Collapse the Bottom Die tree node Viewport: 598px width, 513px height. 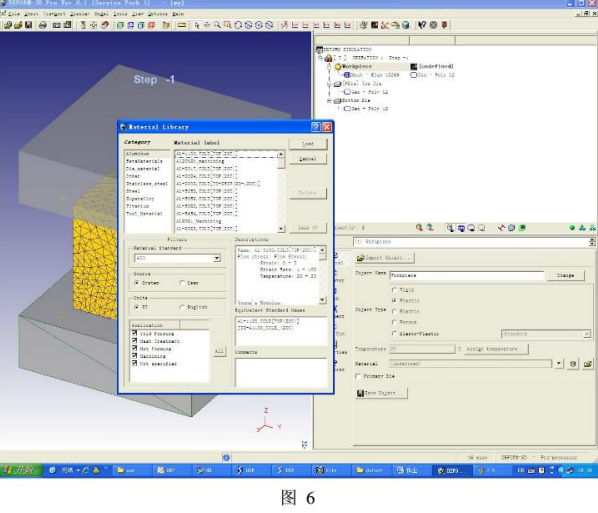click(x=329, y=101)
